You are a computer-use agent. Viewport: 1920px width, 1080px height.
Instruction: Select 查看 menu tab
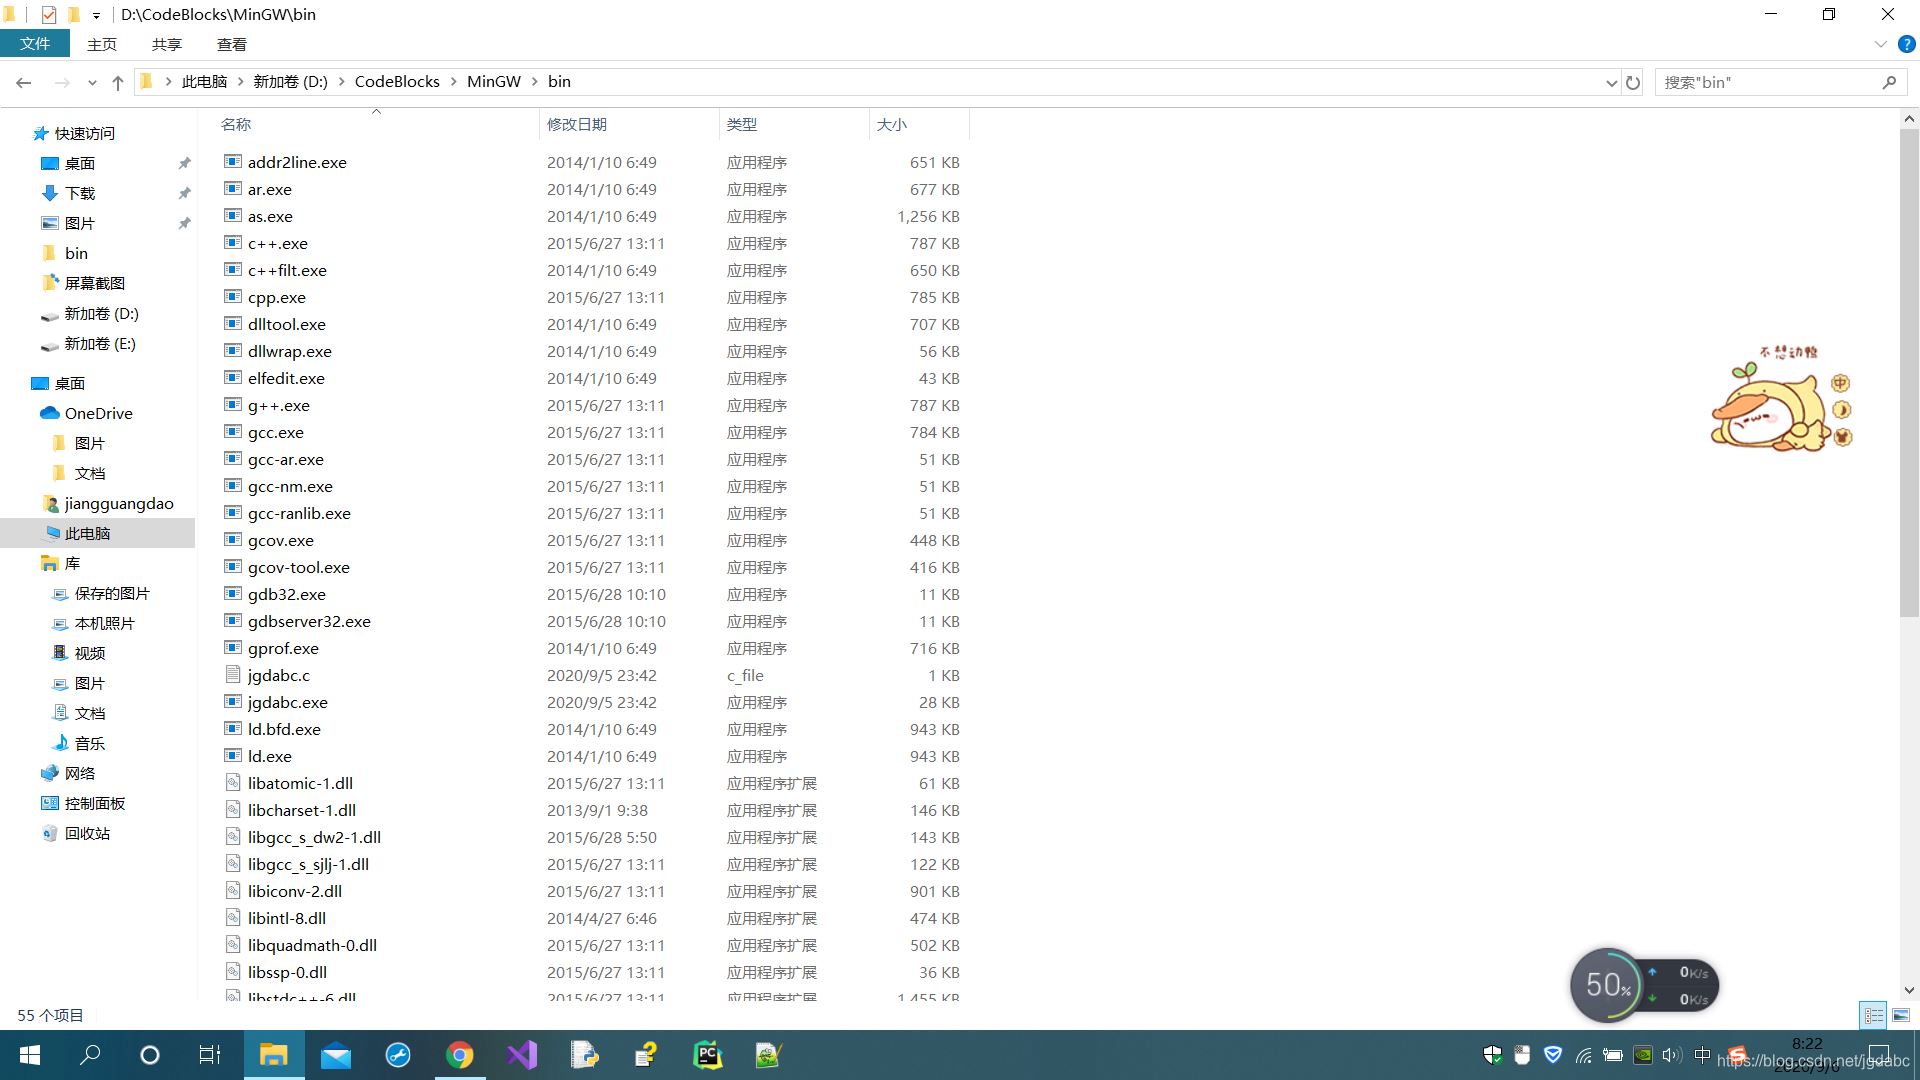coord(231,44)
